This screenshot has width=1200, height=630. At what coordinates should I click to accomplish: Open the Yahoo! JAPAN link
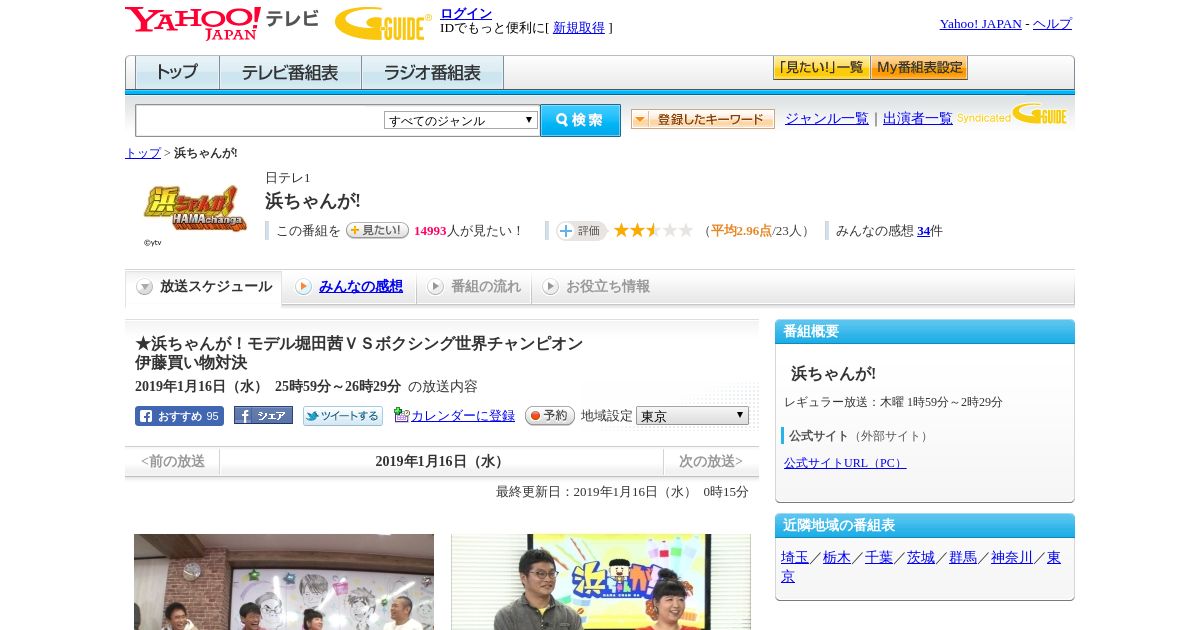tap(981, 23)
